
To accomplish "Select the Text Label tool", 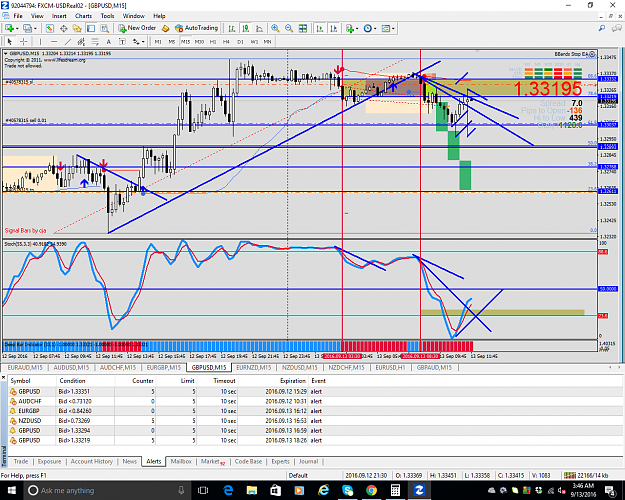I will (x=122, y=41).
